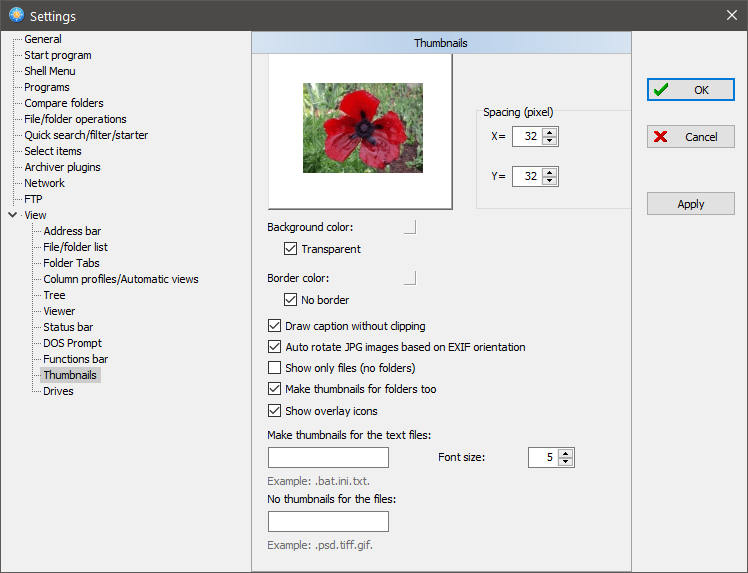Select the Select items entry
Image resolution: width=748 pixels, height=573 pixels.
coord(53,151)
